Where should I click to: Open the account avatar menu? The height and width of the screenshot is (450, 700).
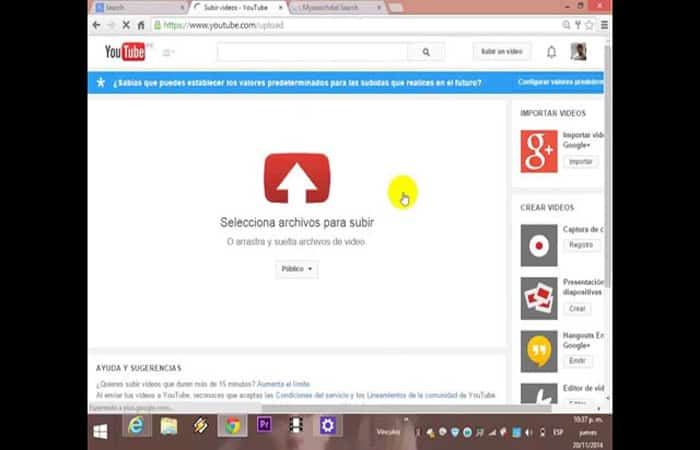[578, 52]
